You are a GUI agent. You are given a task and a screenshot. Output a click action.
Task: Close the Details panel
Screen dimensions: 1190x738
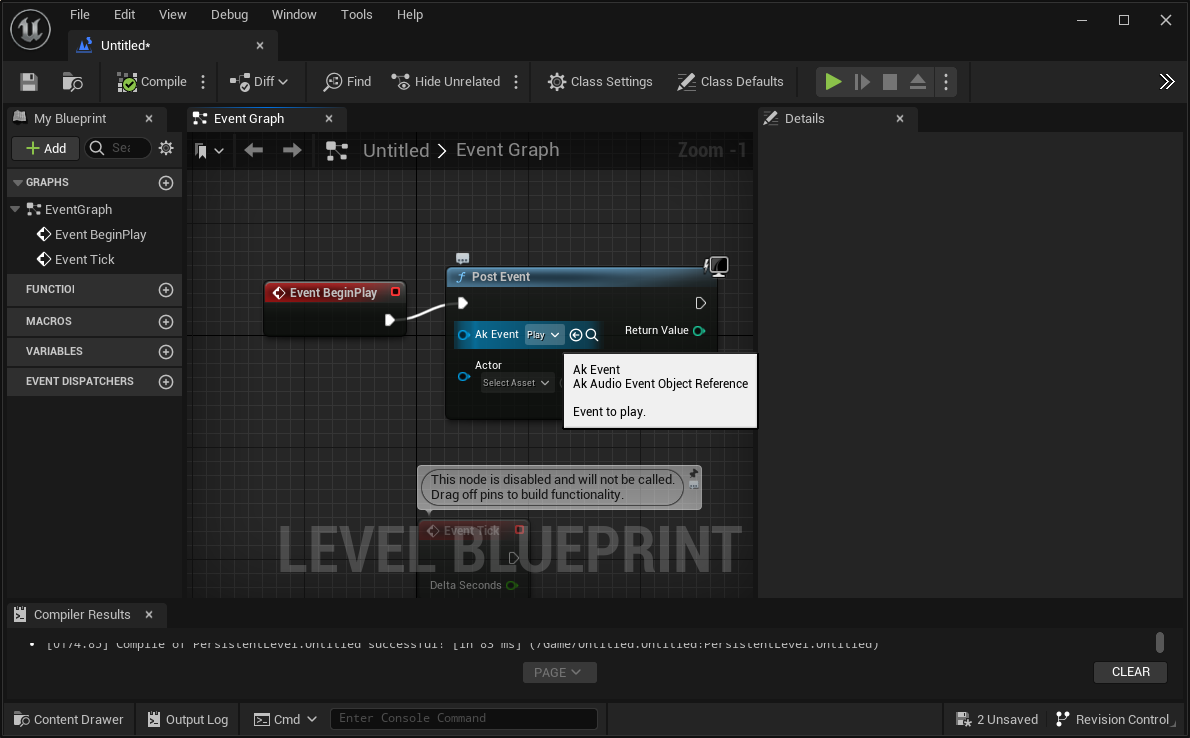[x=900, y=118]
